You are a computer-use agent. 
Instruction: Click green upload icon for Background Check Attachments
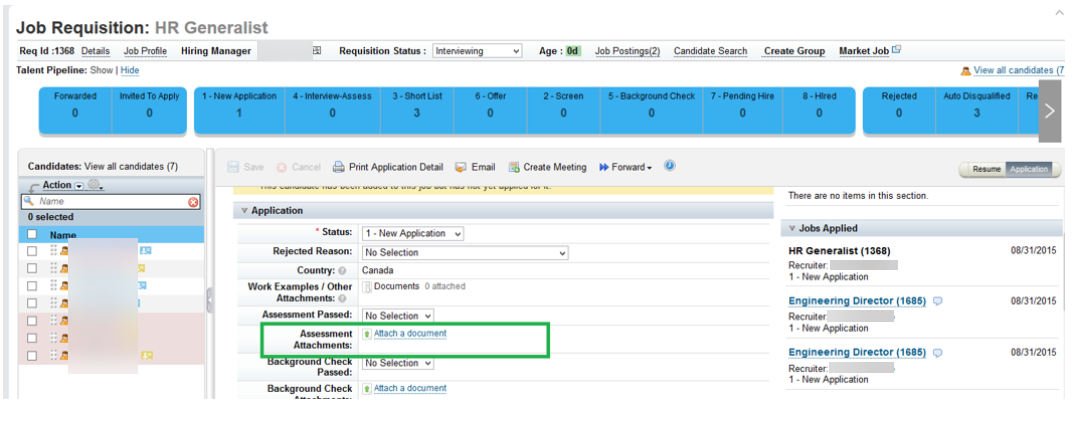pos(367,389)
